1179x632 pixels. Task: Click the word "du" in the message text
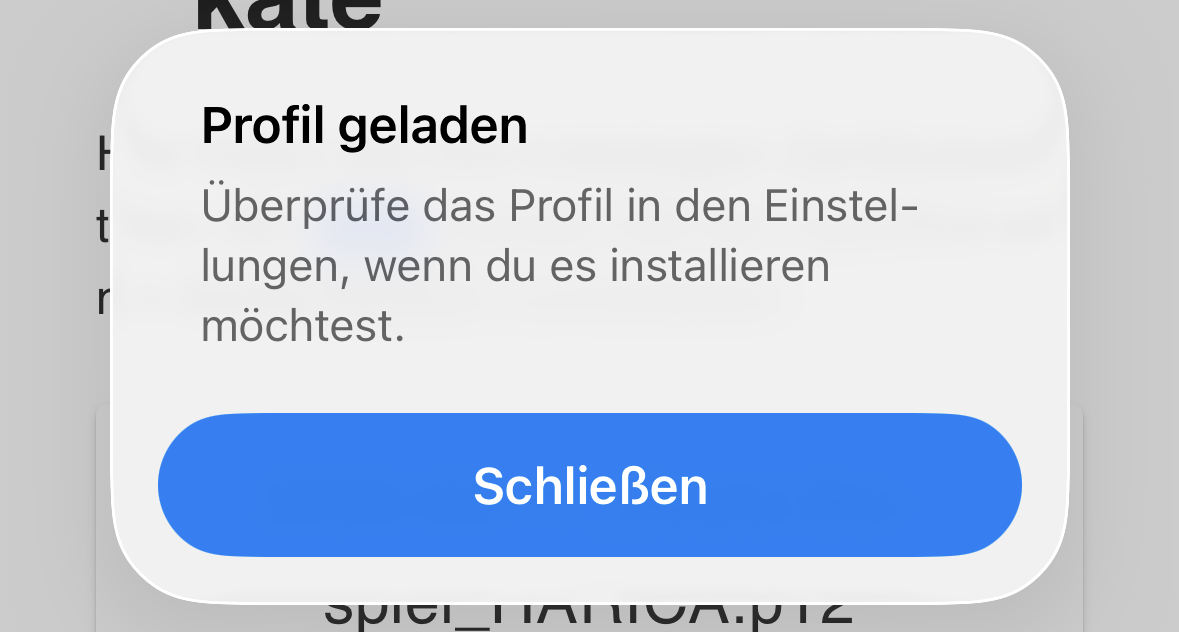click(x=511, y=265)
